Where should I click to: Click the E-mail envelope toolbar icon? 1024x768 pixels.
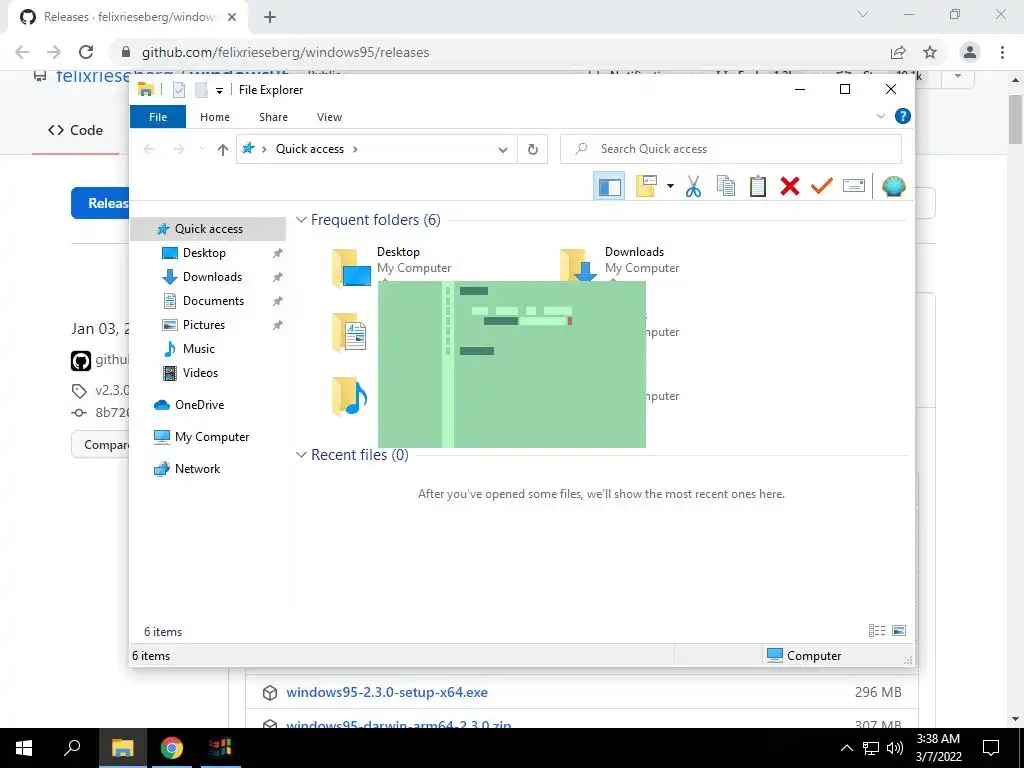(x=854, y=186)
